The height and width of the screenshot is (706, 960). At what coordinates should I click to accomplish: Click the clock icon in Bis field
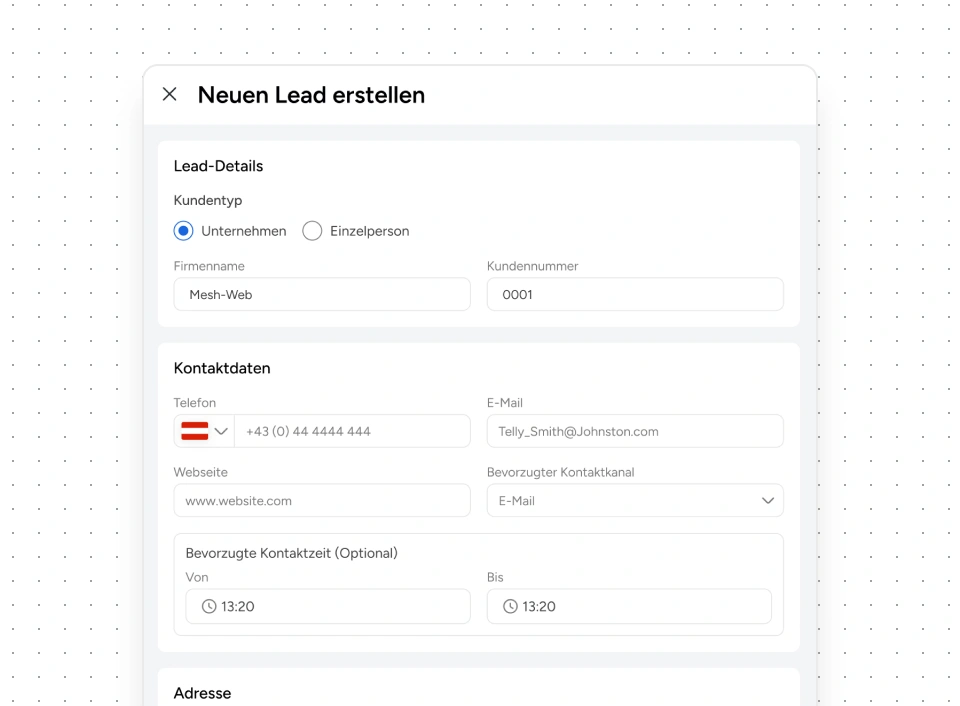[510, 606]
